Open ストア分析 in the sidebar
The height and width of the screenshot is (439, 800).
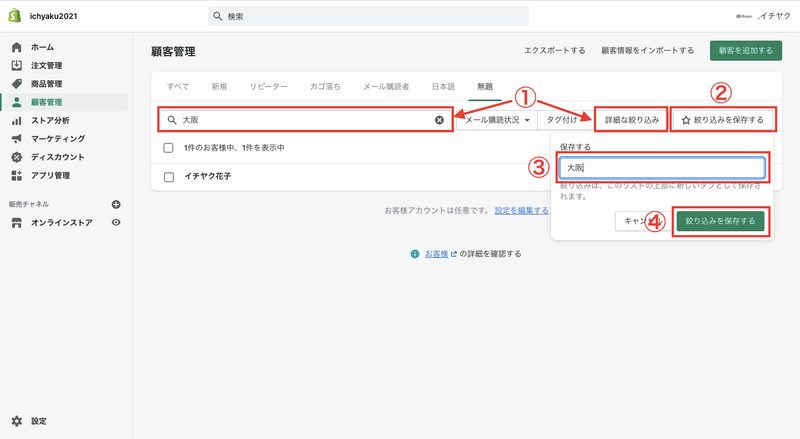click(50, 120)
